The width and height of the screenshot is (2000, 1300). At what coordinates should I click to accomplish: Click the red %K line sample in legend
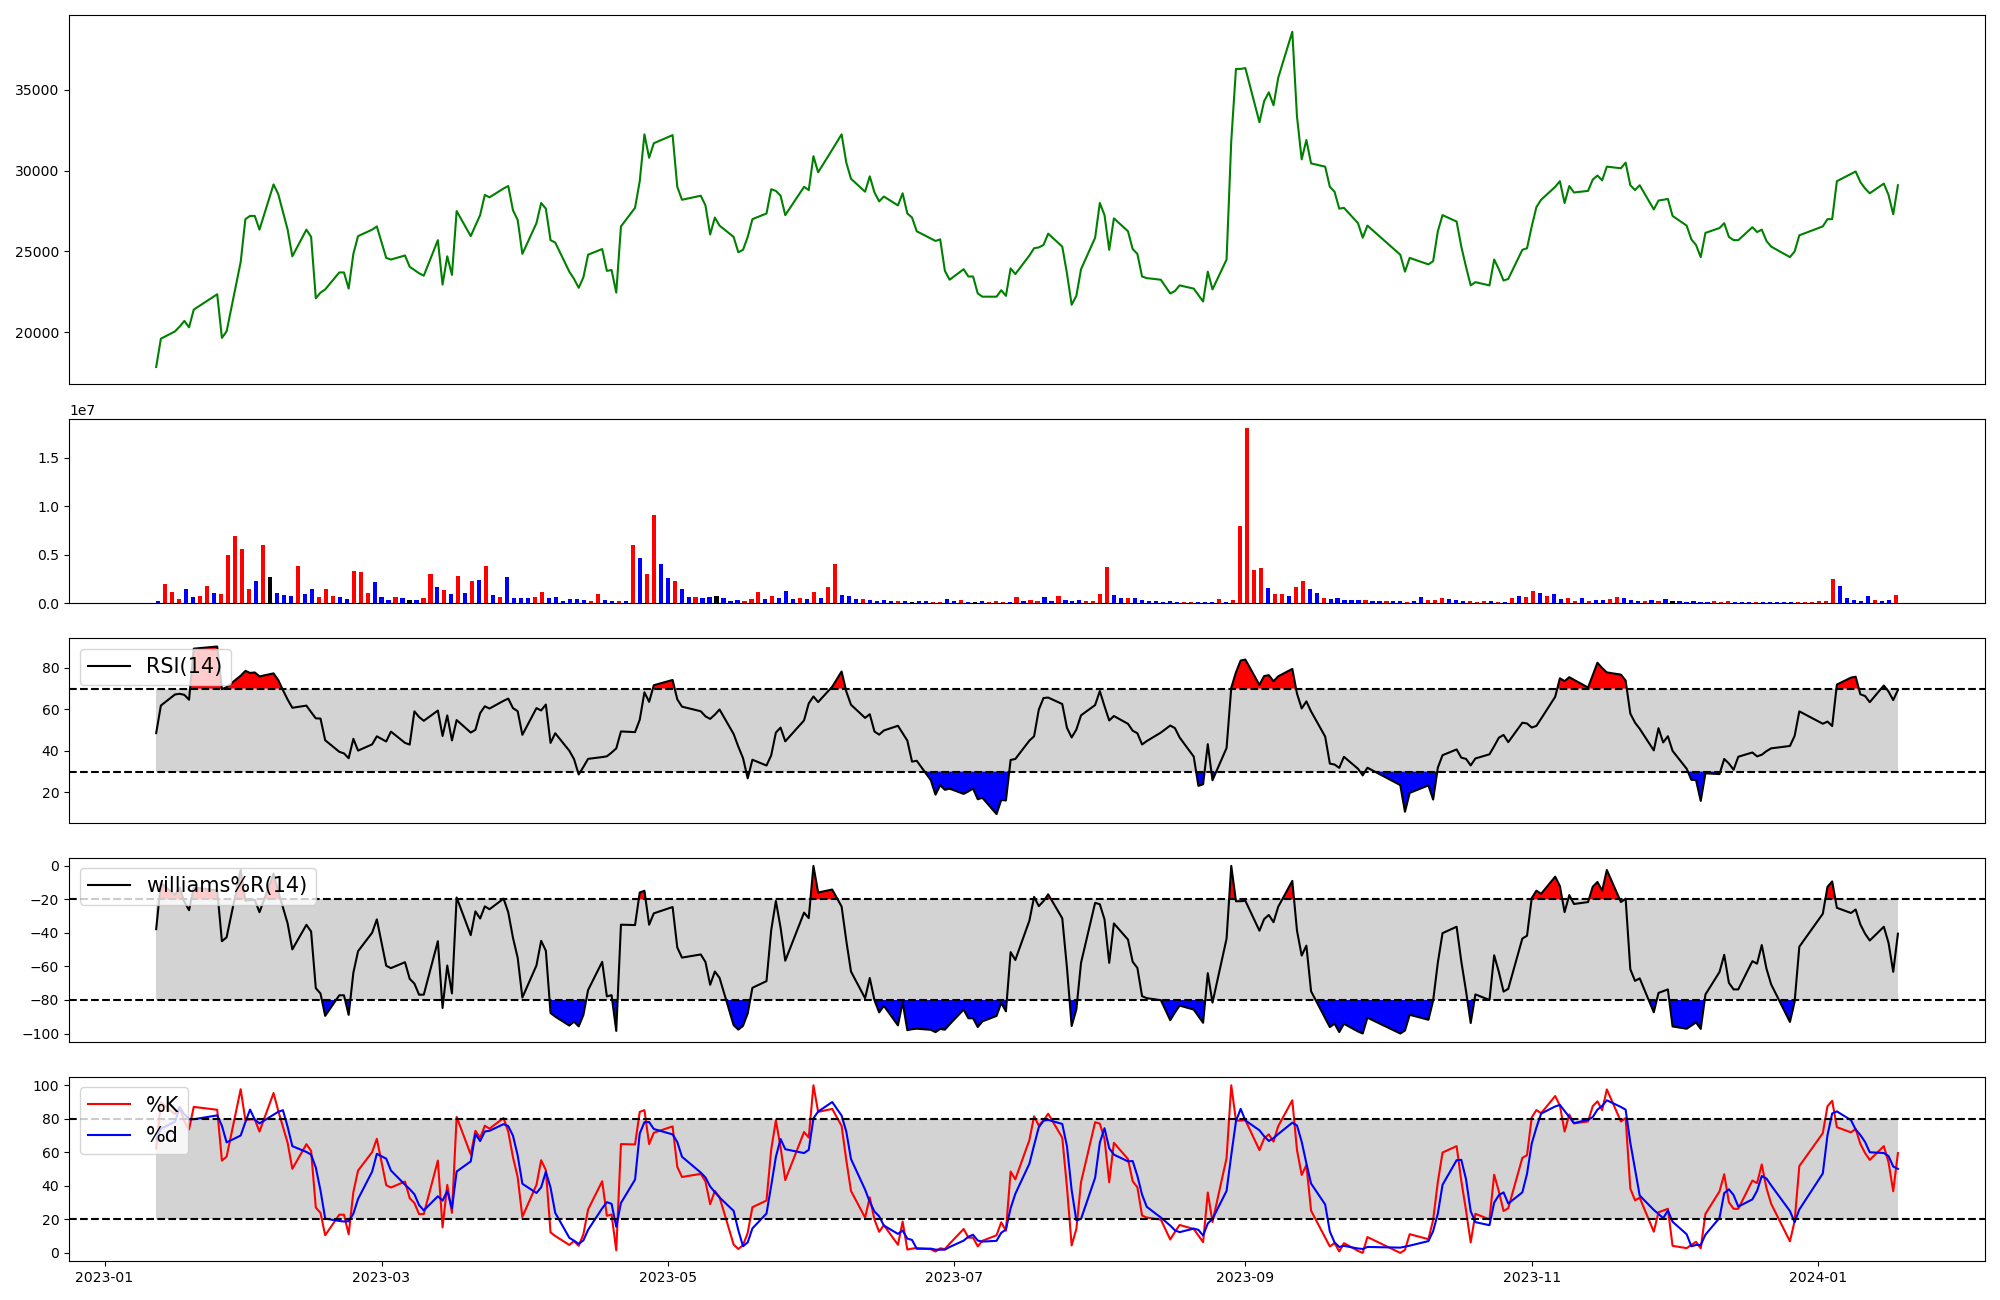pyautogui.click(x=110, y=1104)
